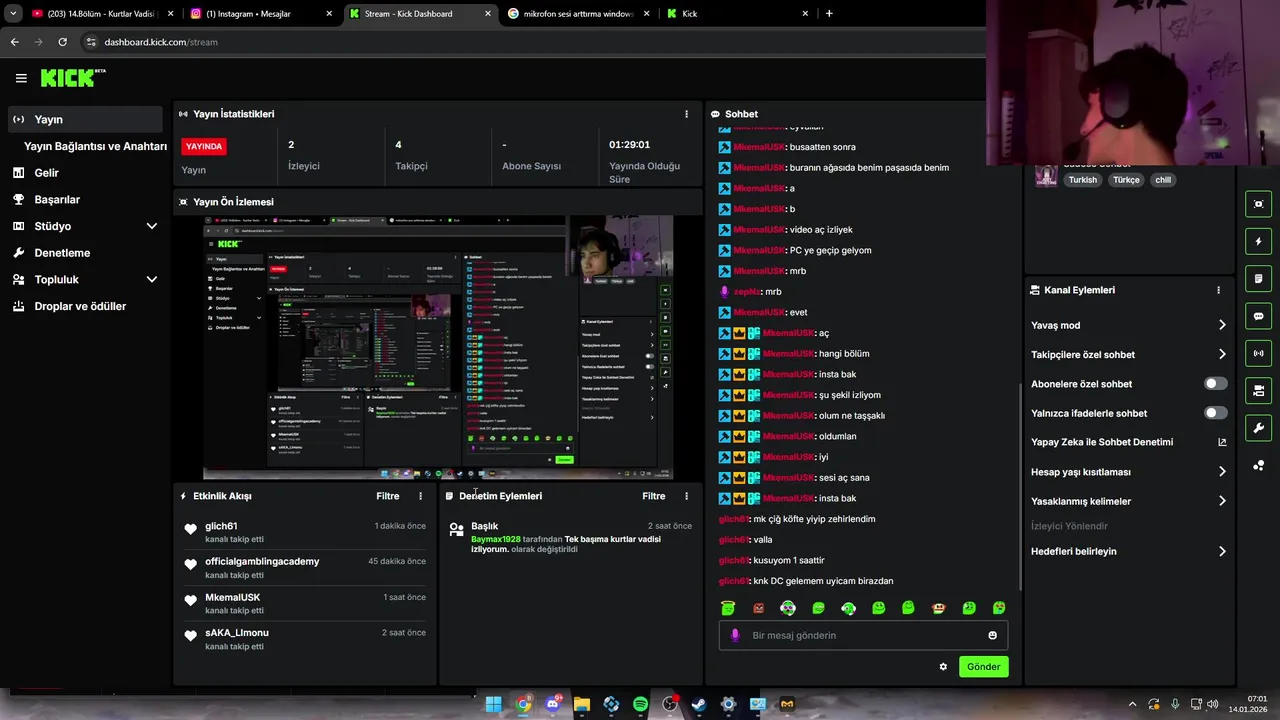1280x720 pixels.
Task: Click Baymax1928 in Denetim Eylemleri log
Action: pyautogui.click(x=496, y=539)
